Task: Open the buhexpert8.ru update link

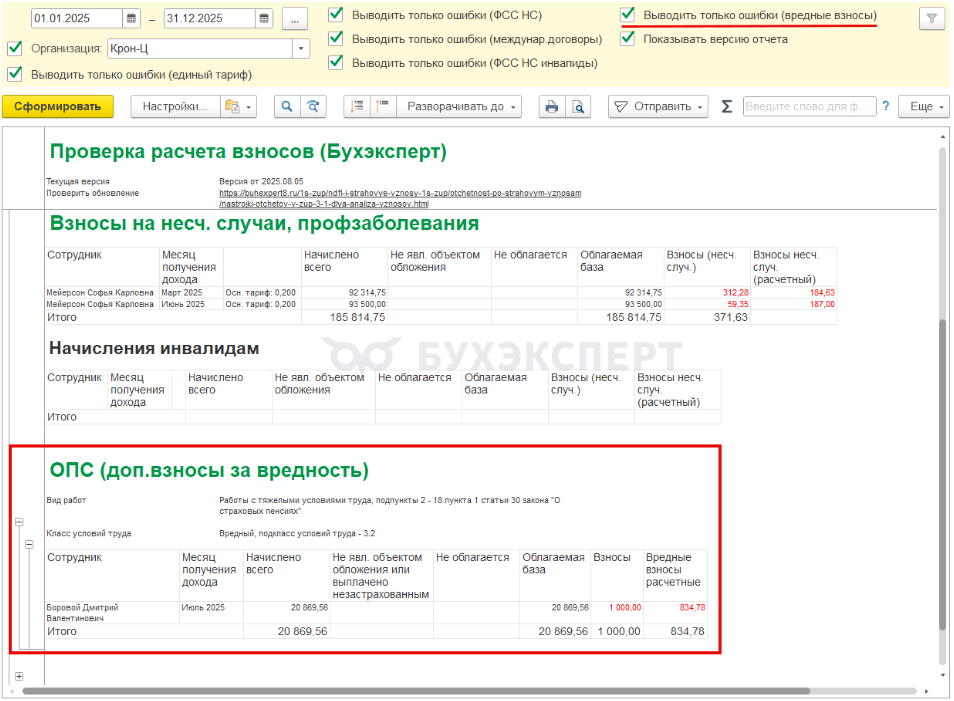Action: tap(400, 198)
